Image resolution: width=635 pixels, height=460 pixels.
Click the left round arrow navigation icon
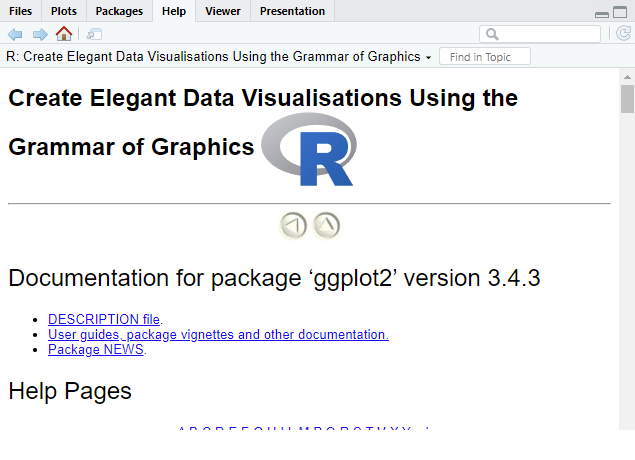click(x=293, y=226)
